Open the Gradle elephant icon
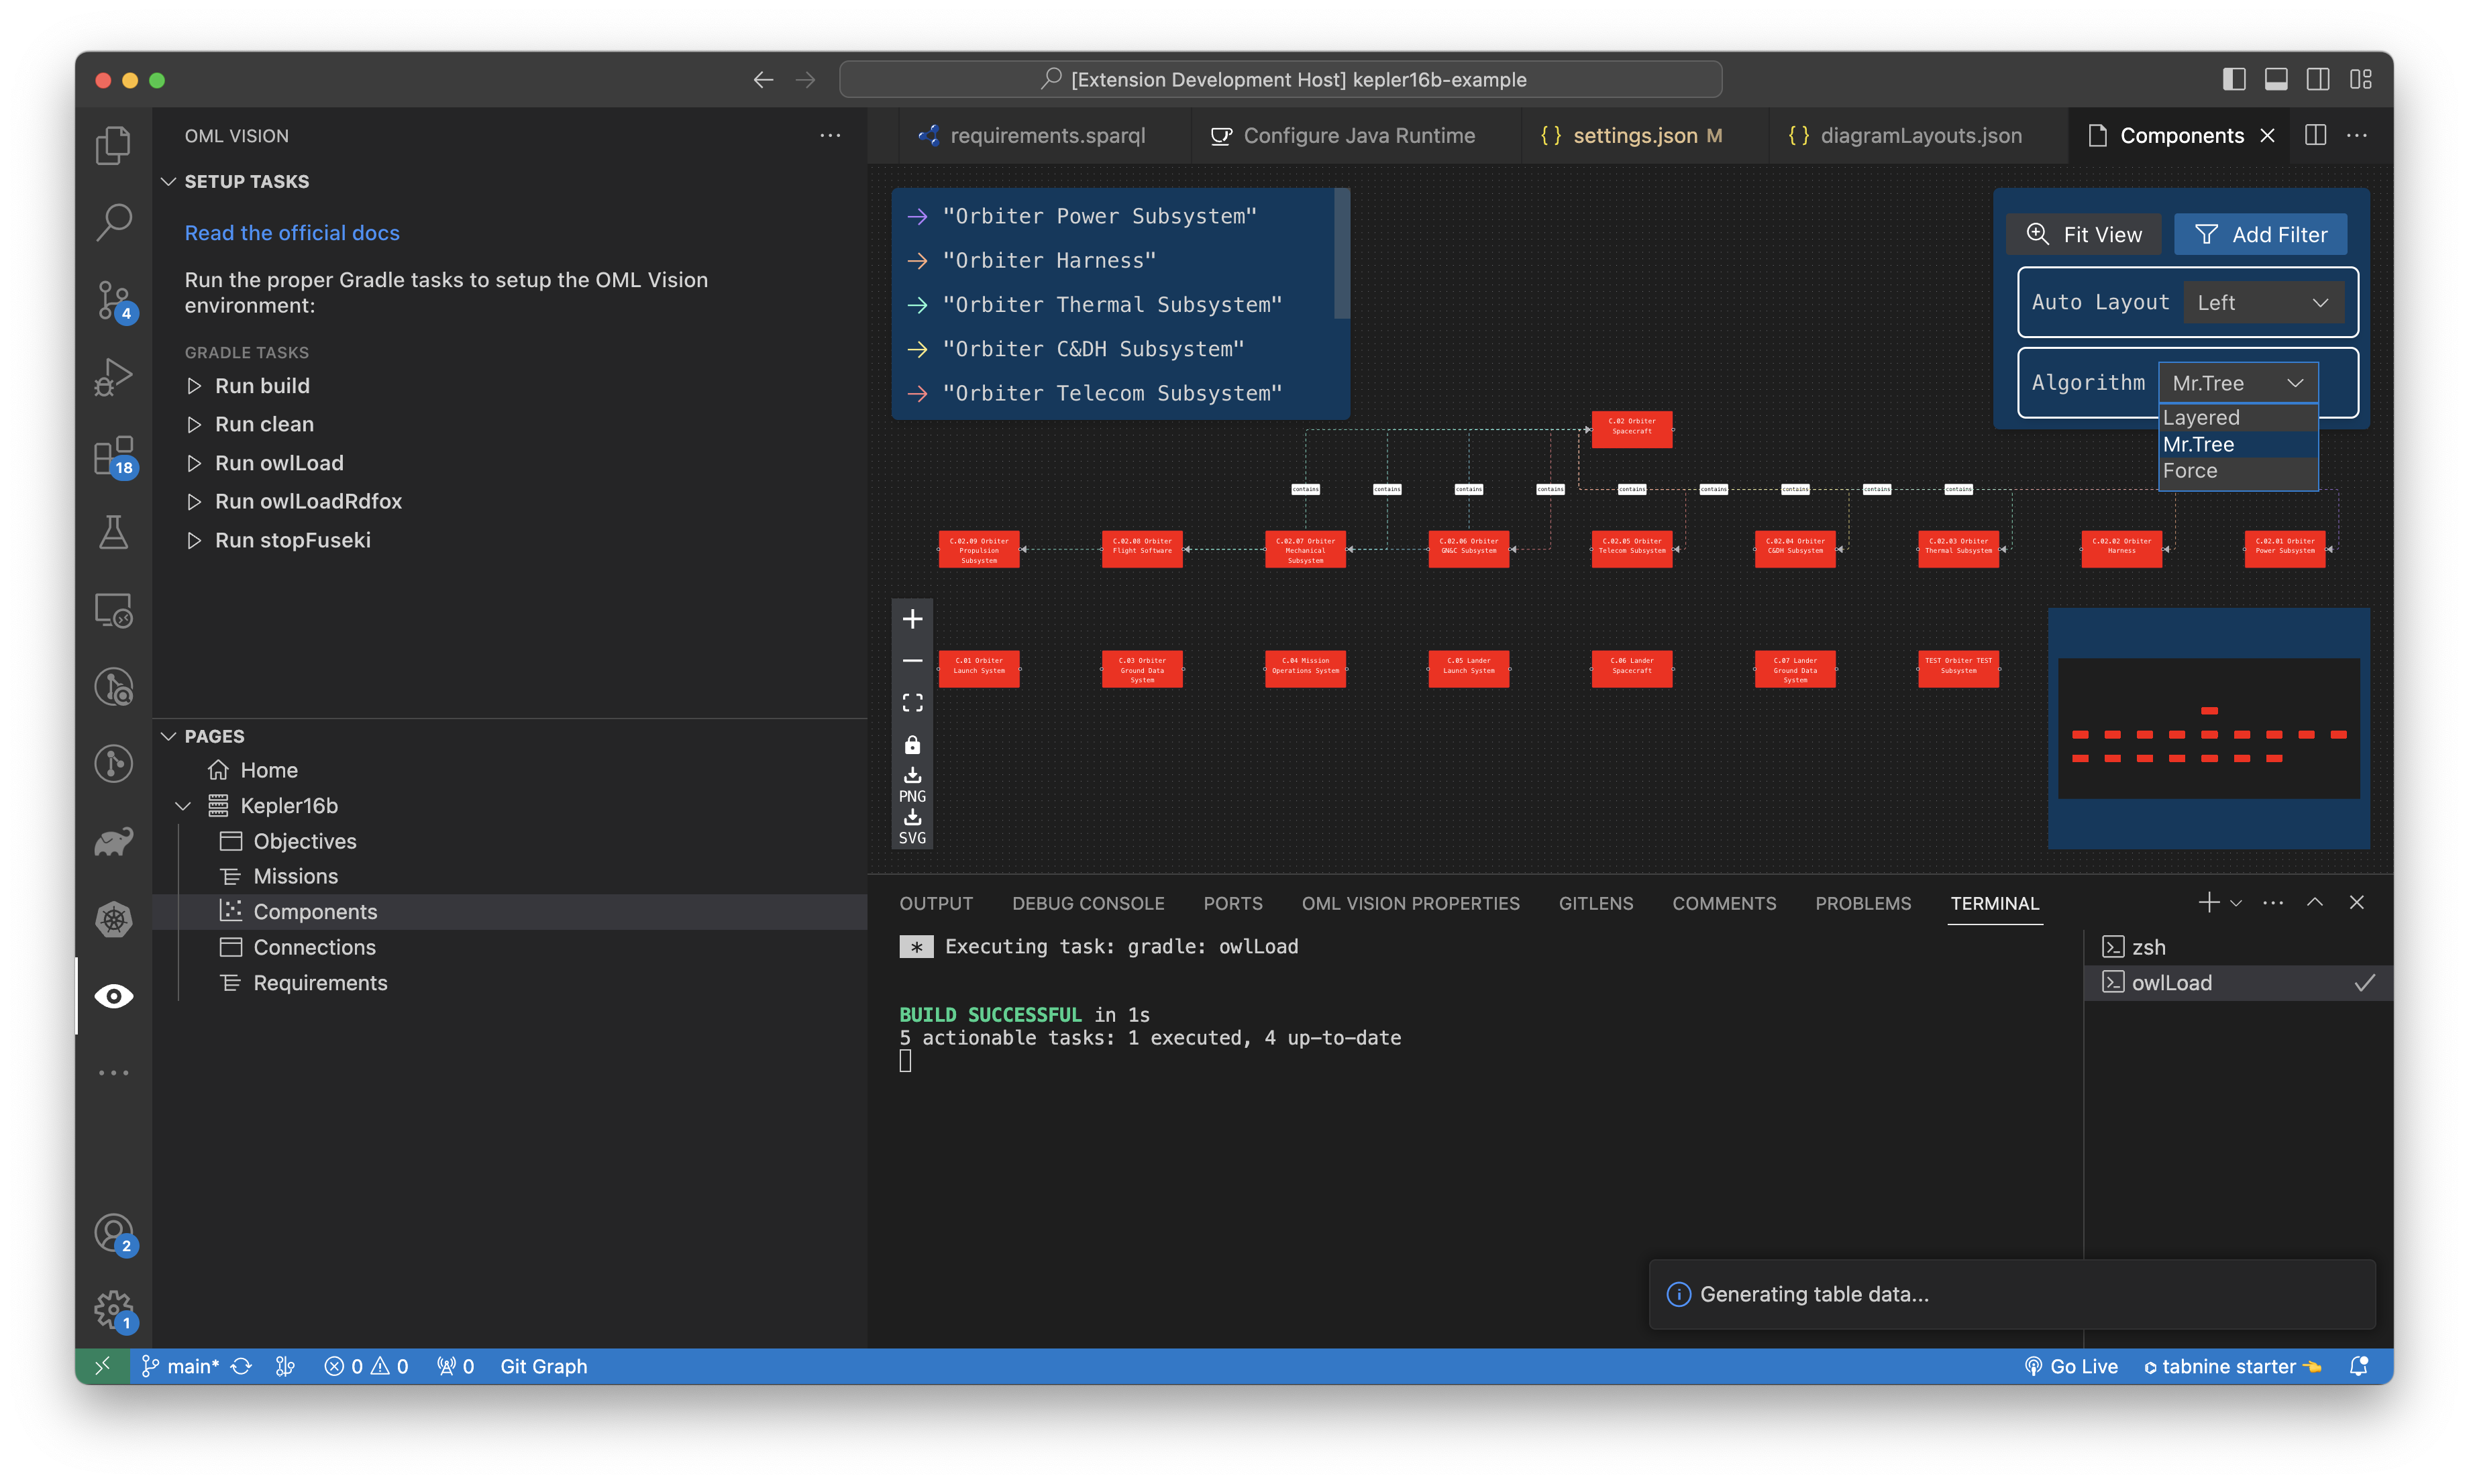The image size is (2469, 1484). (113, 842)
